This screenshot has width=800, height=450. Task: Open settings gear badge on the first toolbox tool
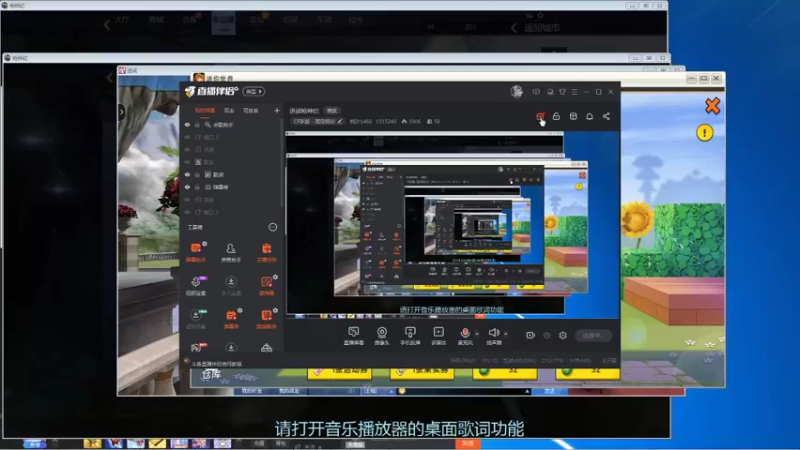point(205,244)
